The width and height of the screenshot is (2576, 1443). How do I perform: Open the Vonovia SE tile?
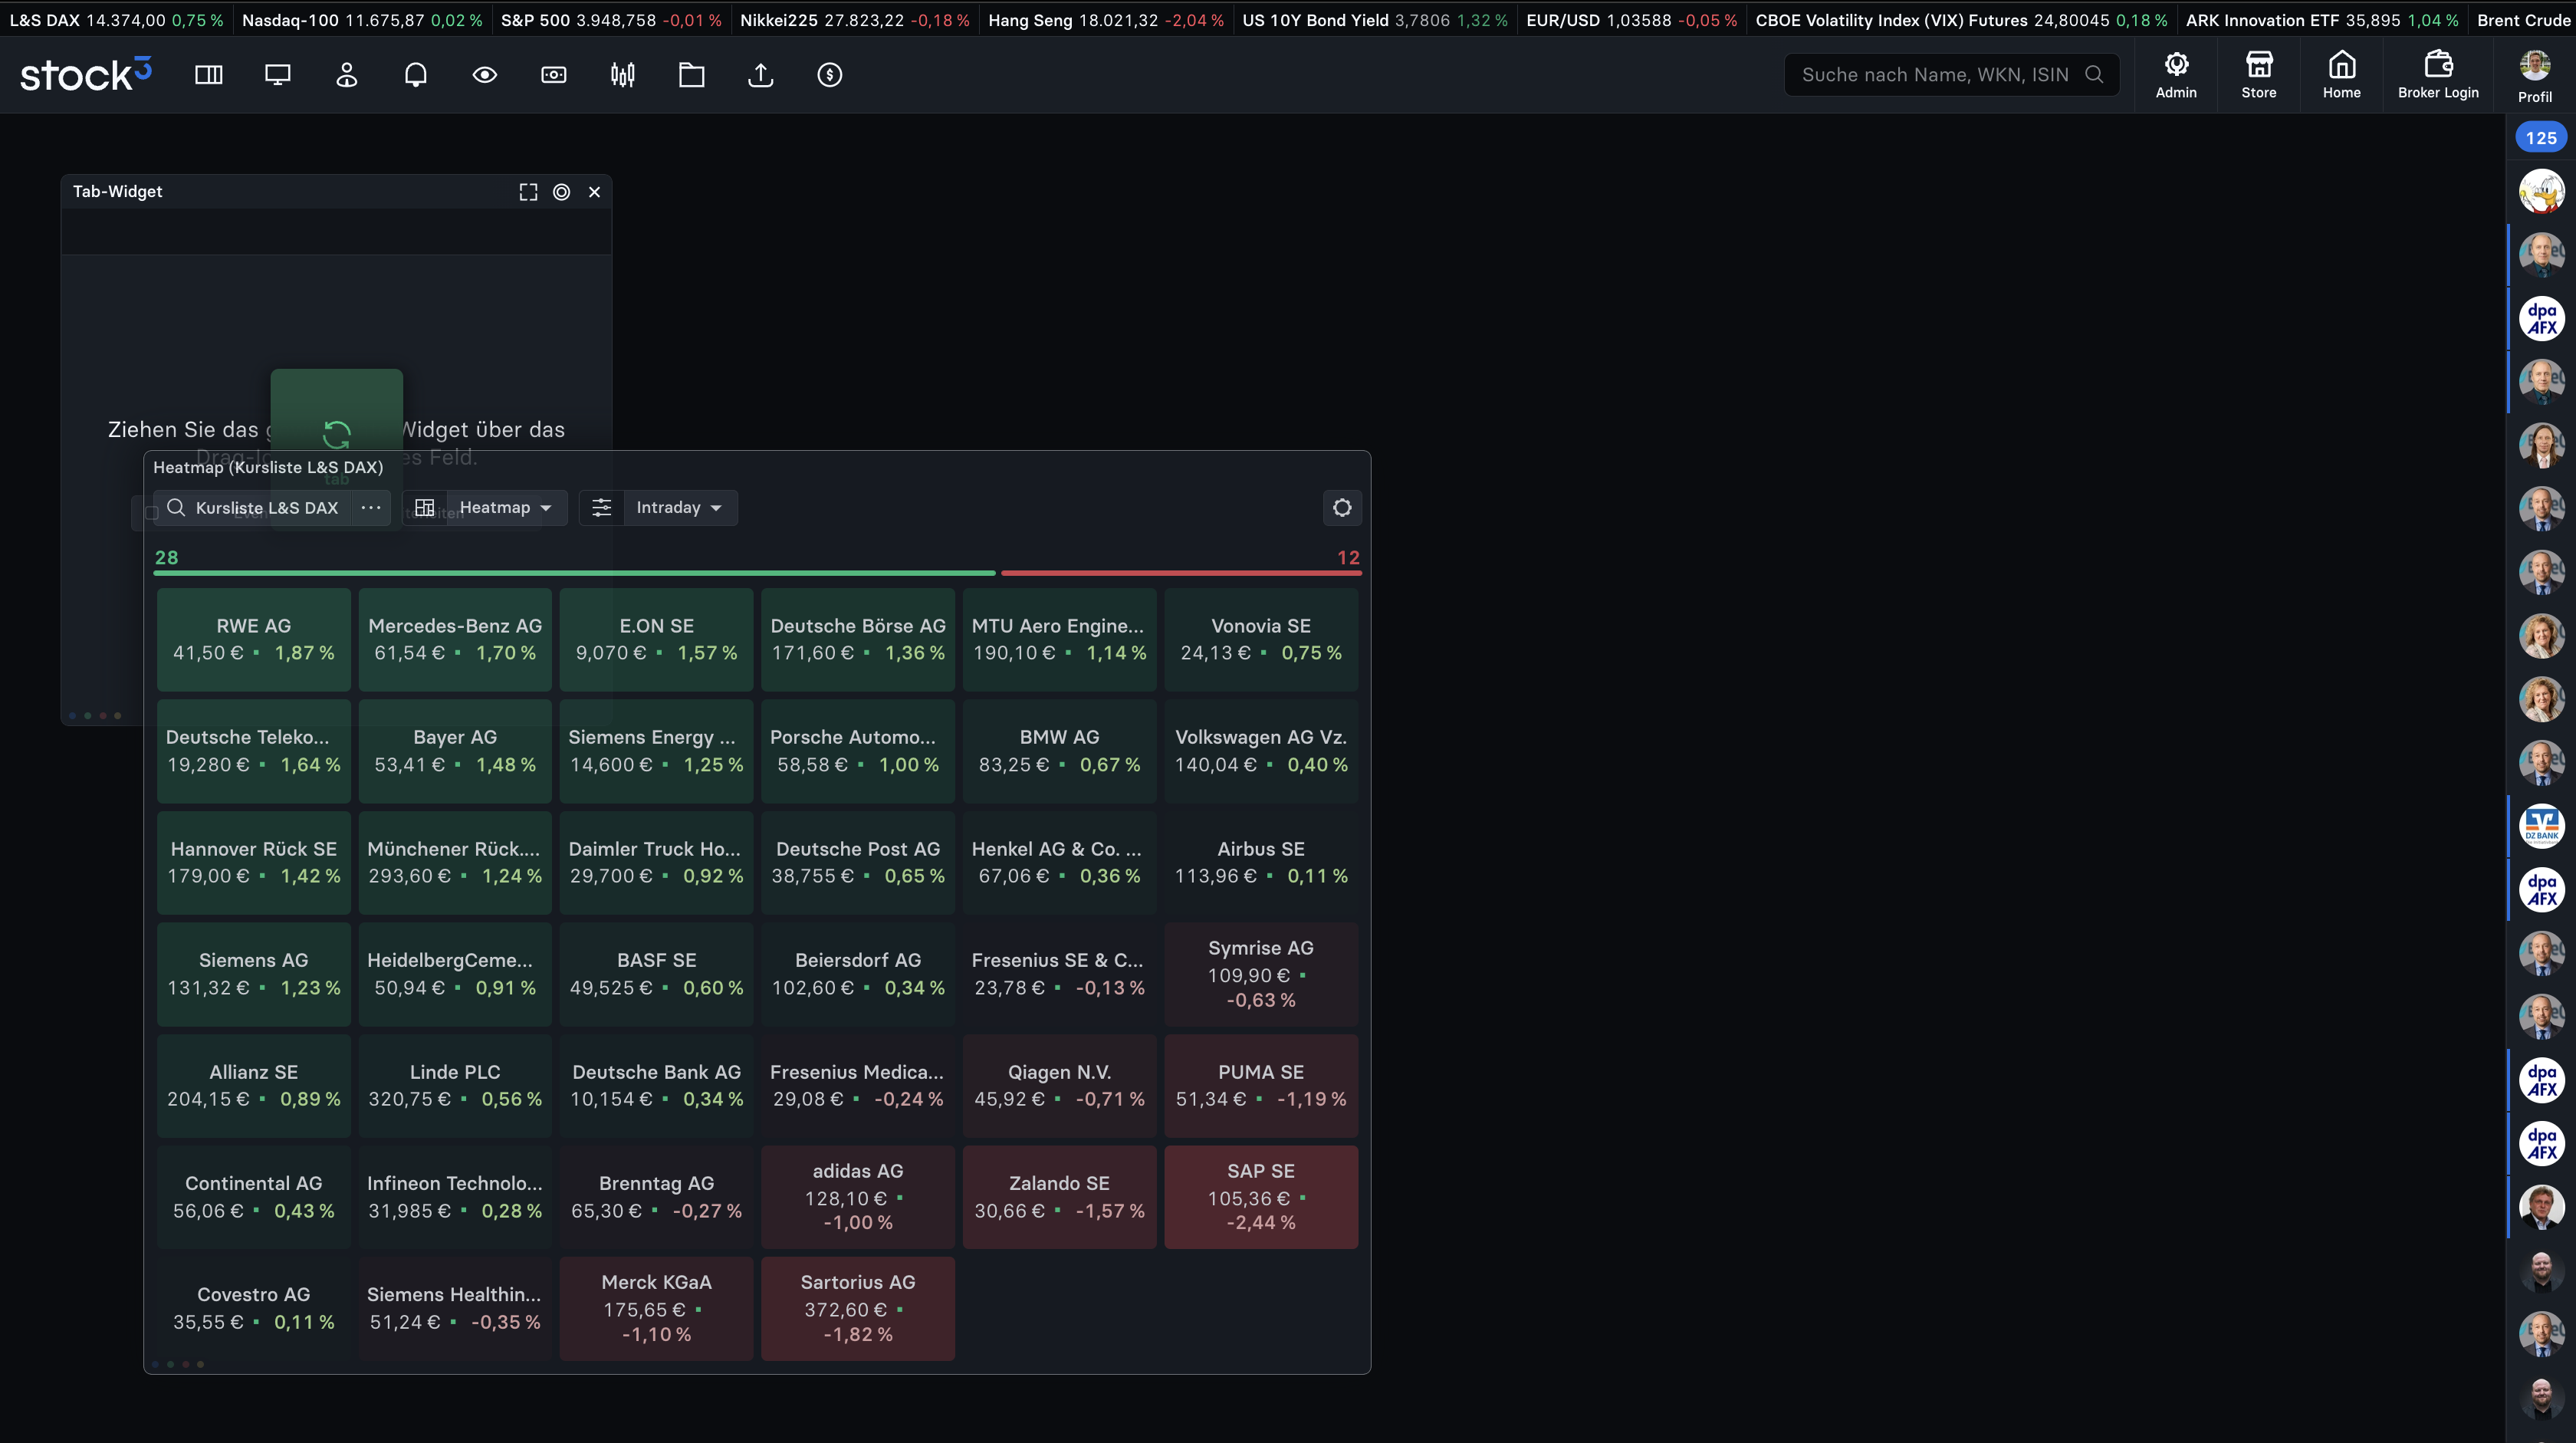(1261, 639)
